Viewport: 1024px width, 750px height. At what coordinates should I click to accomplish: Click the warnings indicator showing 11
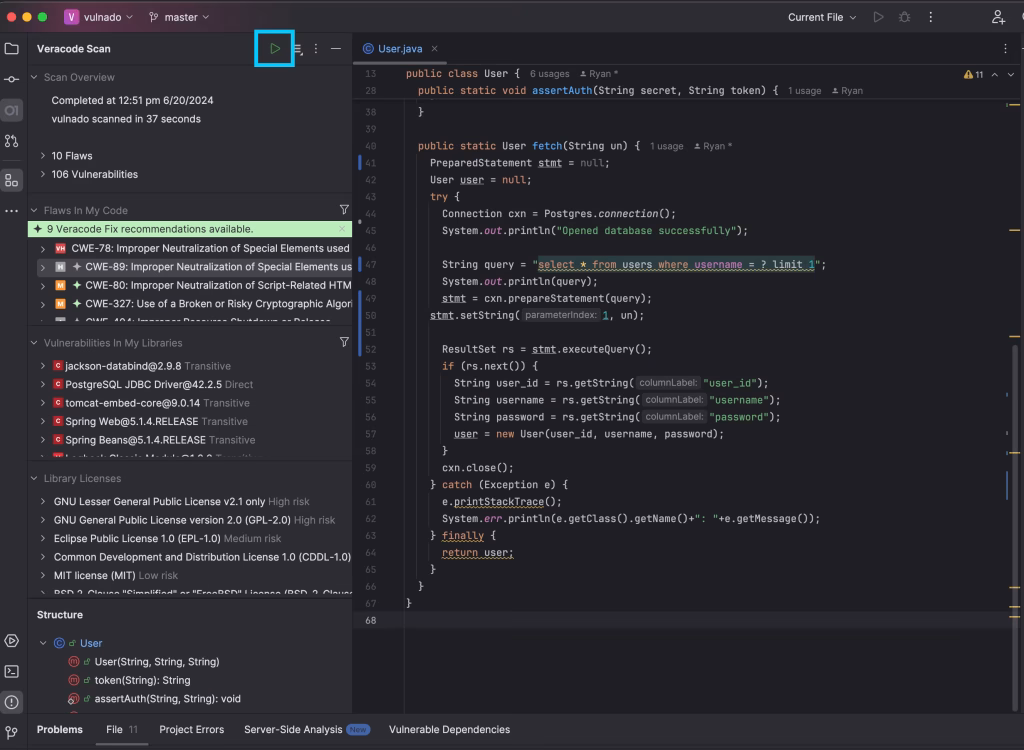click(x=973, y=74)
